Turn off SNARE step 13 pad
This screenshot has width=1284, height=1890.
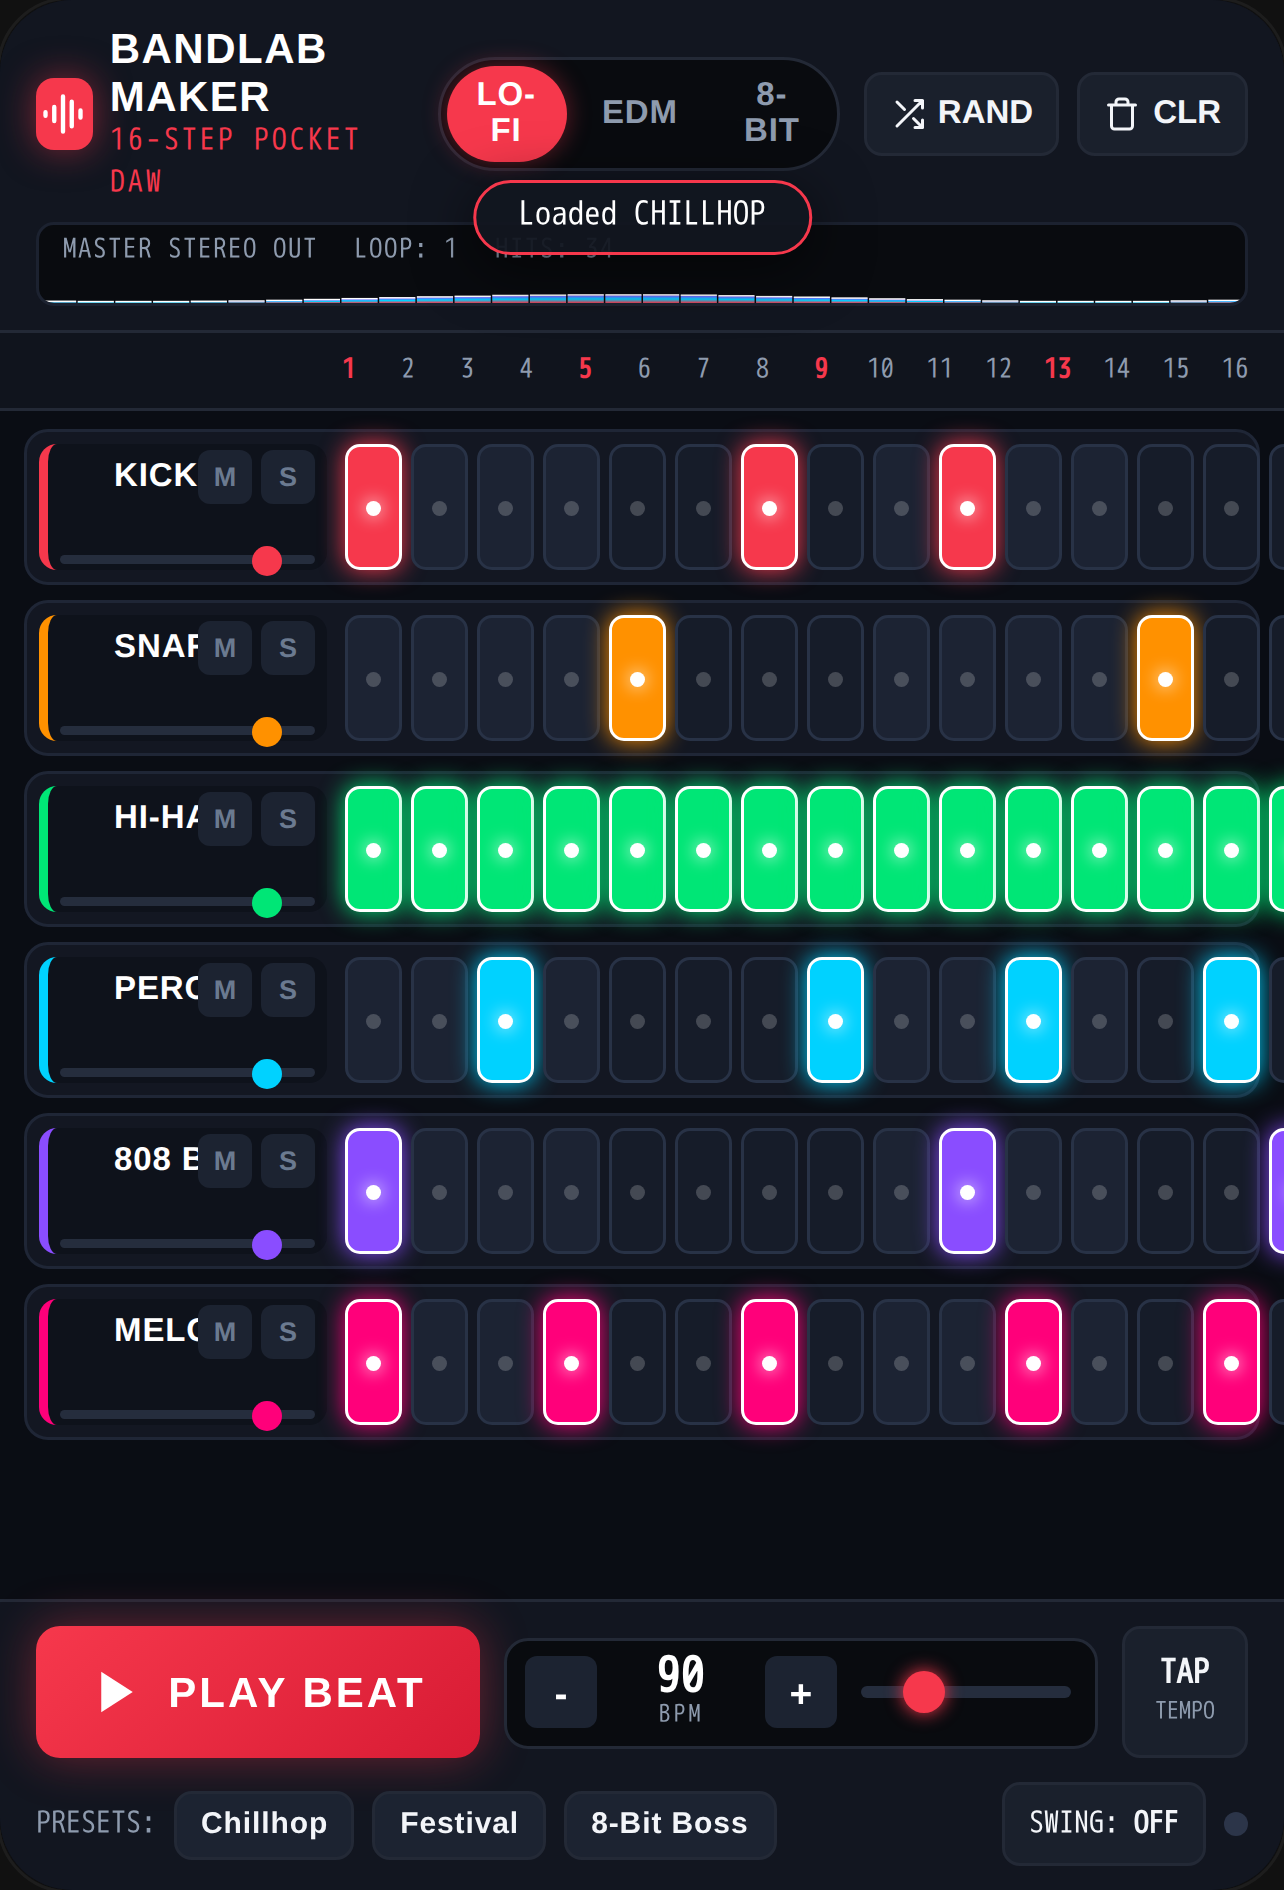[1165, 678]
